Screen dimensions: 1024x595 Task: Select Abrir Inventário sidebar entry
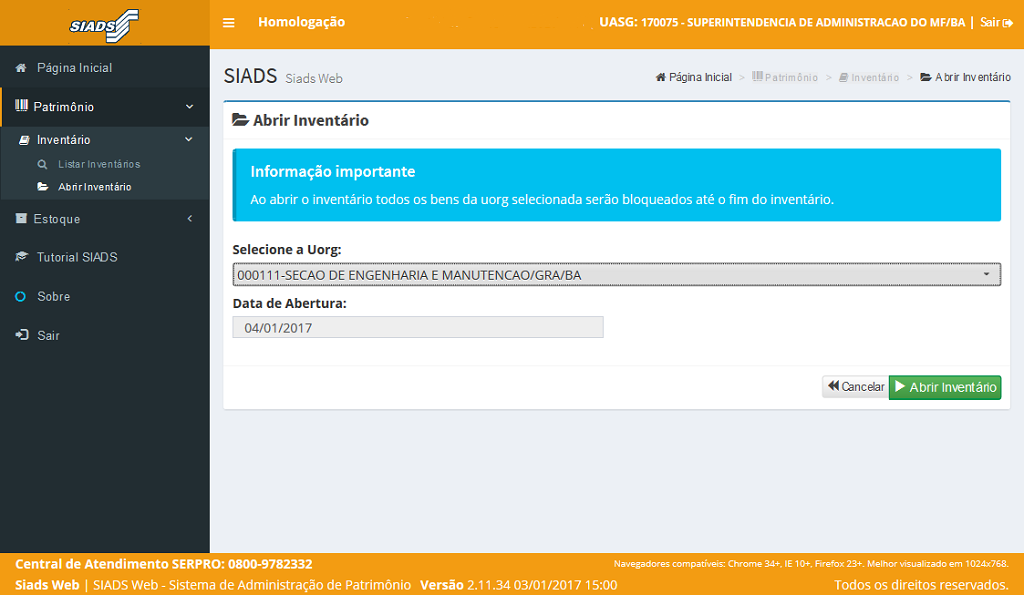95,187
